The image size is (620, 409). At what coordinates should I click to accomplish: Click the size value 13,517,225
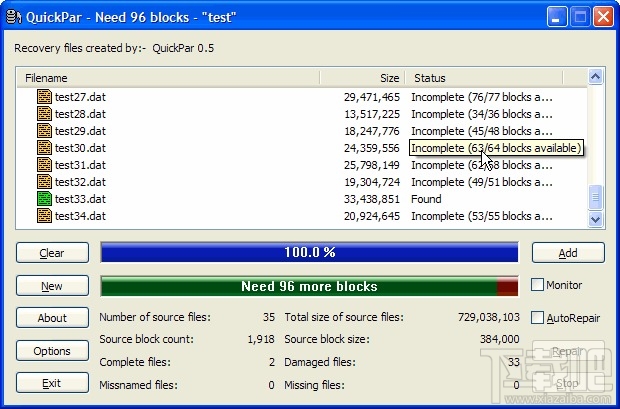[372, 114]
